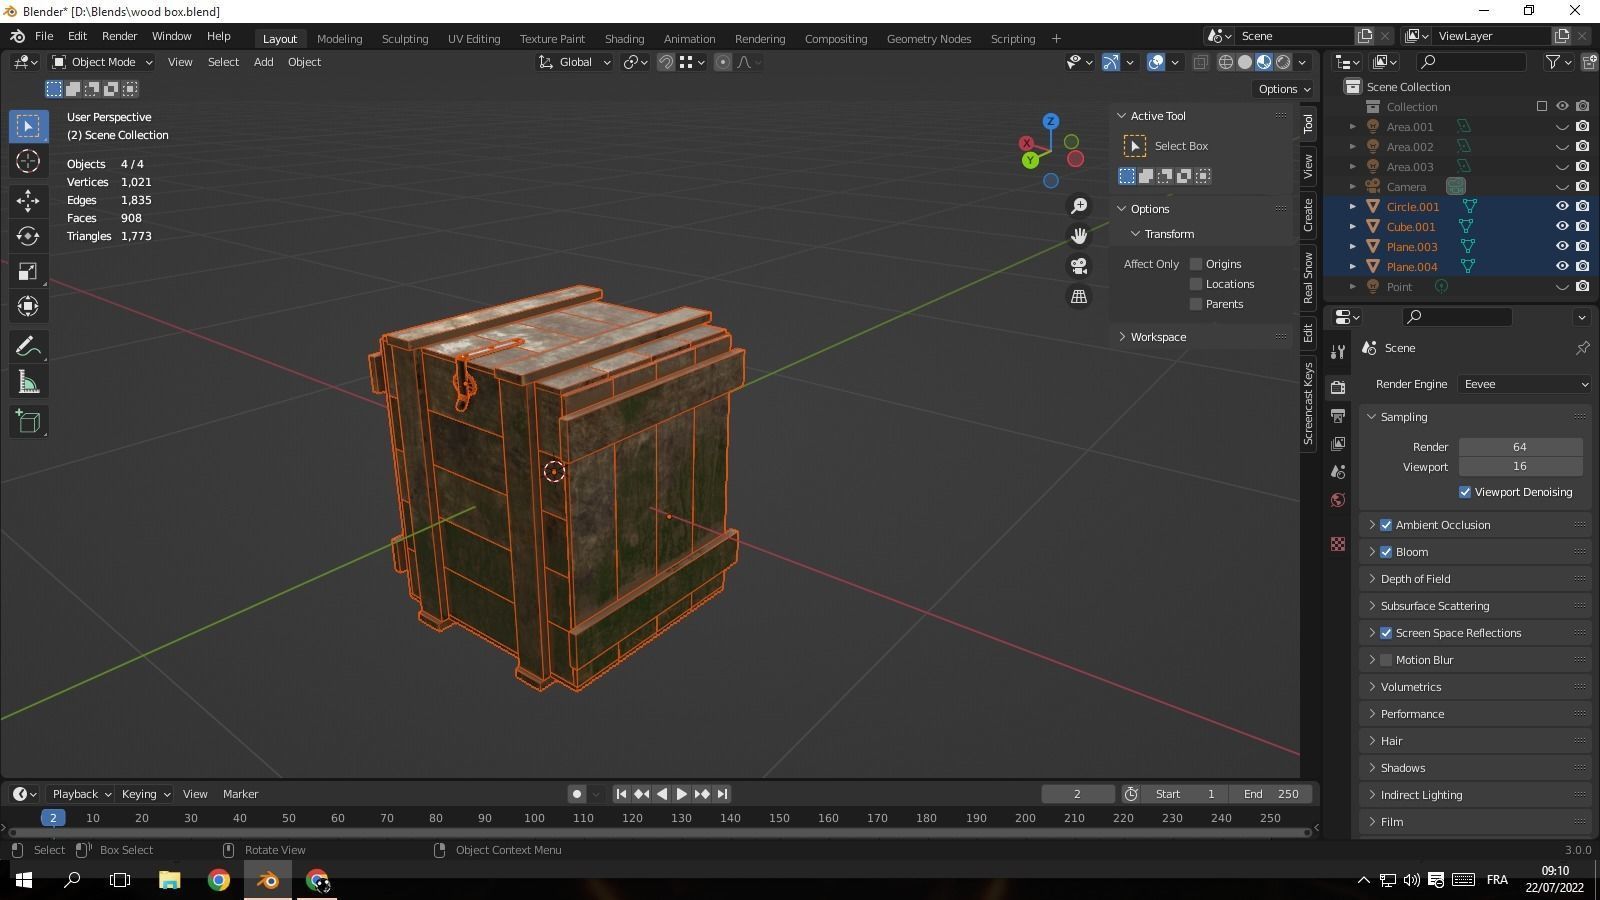Switch to the Shading workspace tab
The width and height of the screenshot is (1600, 900).
624,39
